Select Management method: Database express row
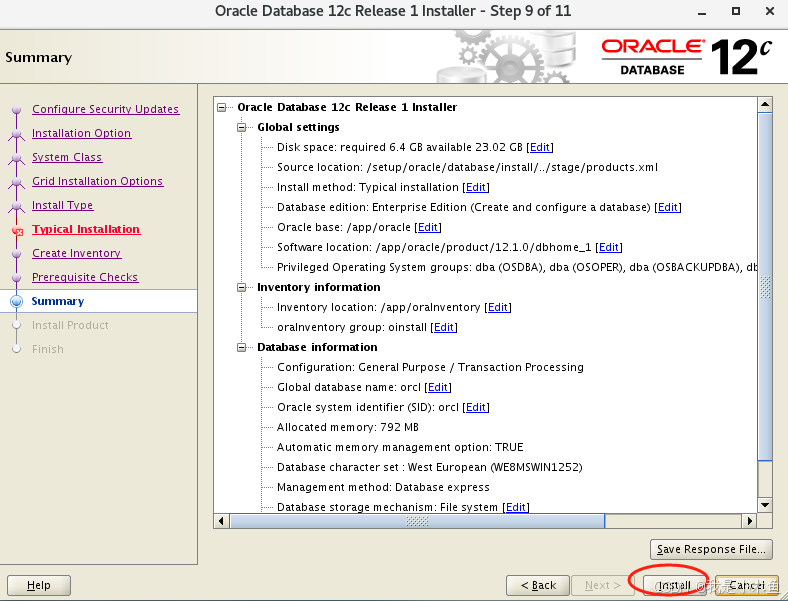 [x=383, y=487]
